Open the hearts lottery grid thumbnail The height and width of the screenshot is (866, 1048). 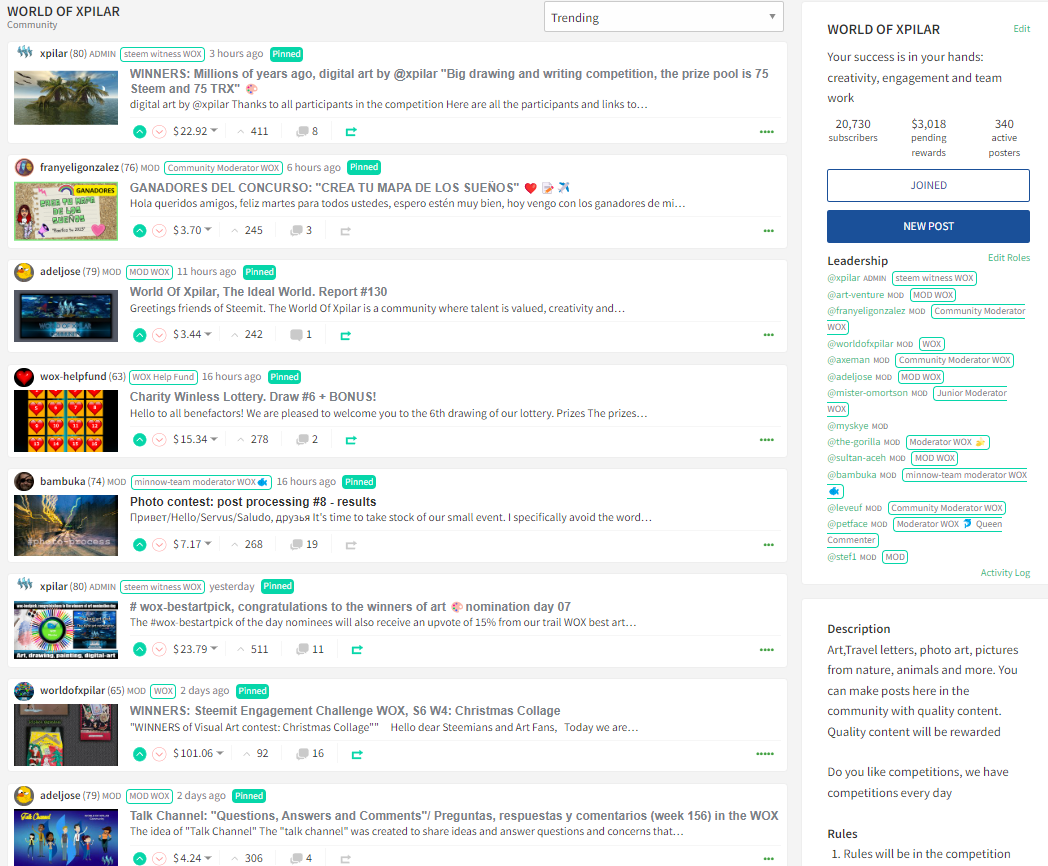point(66,421)
